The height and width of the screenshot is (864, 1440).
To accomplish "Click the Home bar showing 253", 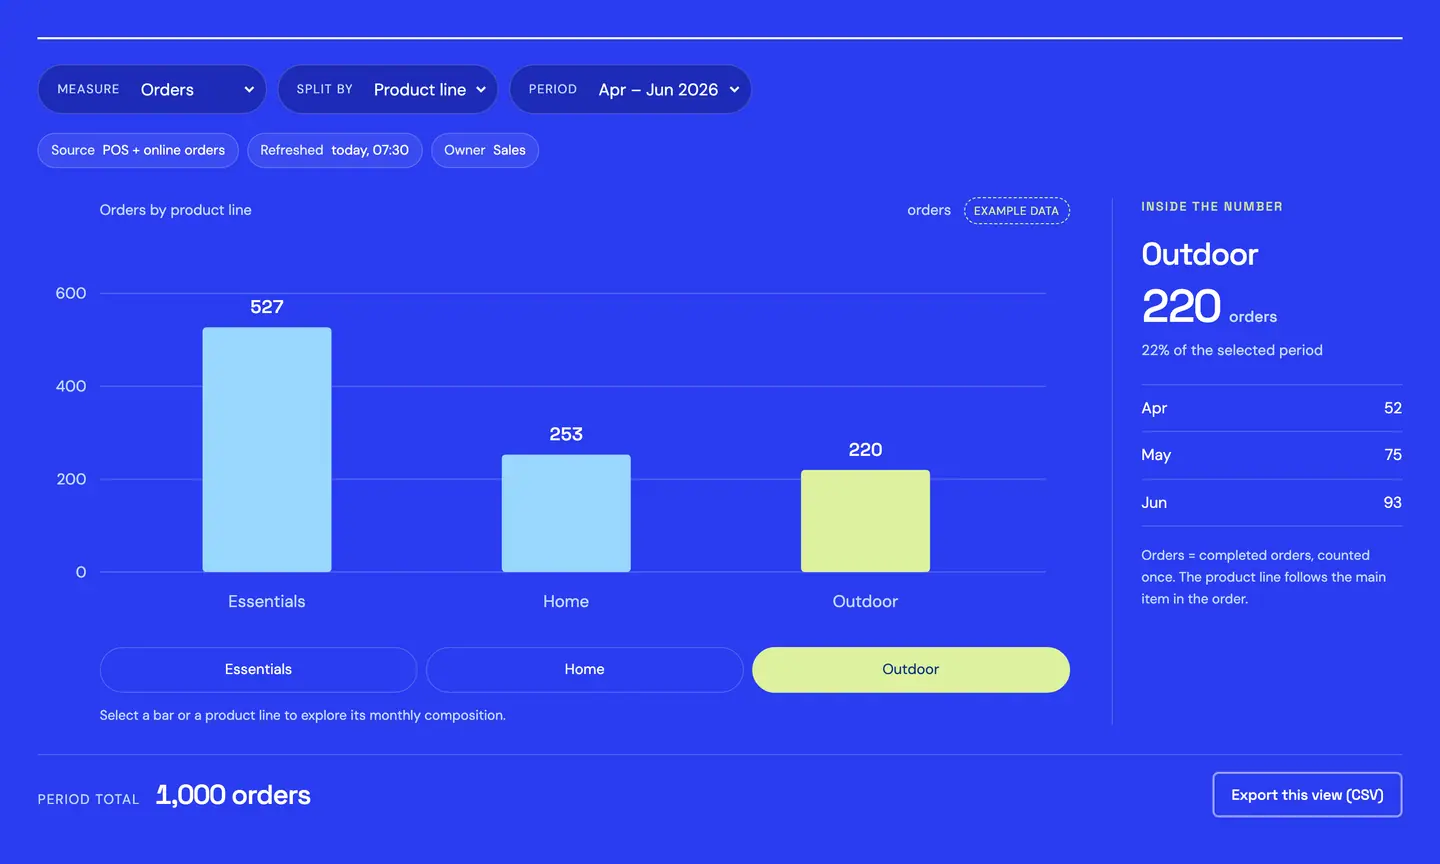I will [x=566, y=514].
